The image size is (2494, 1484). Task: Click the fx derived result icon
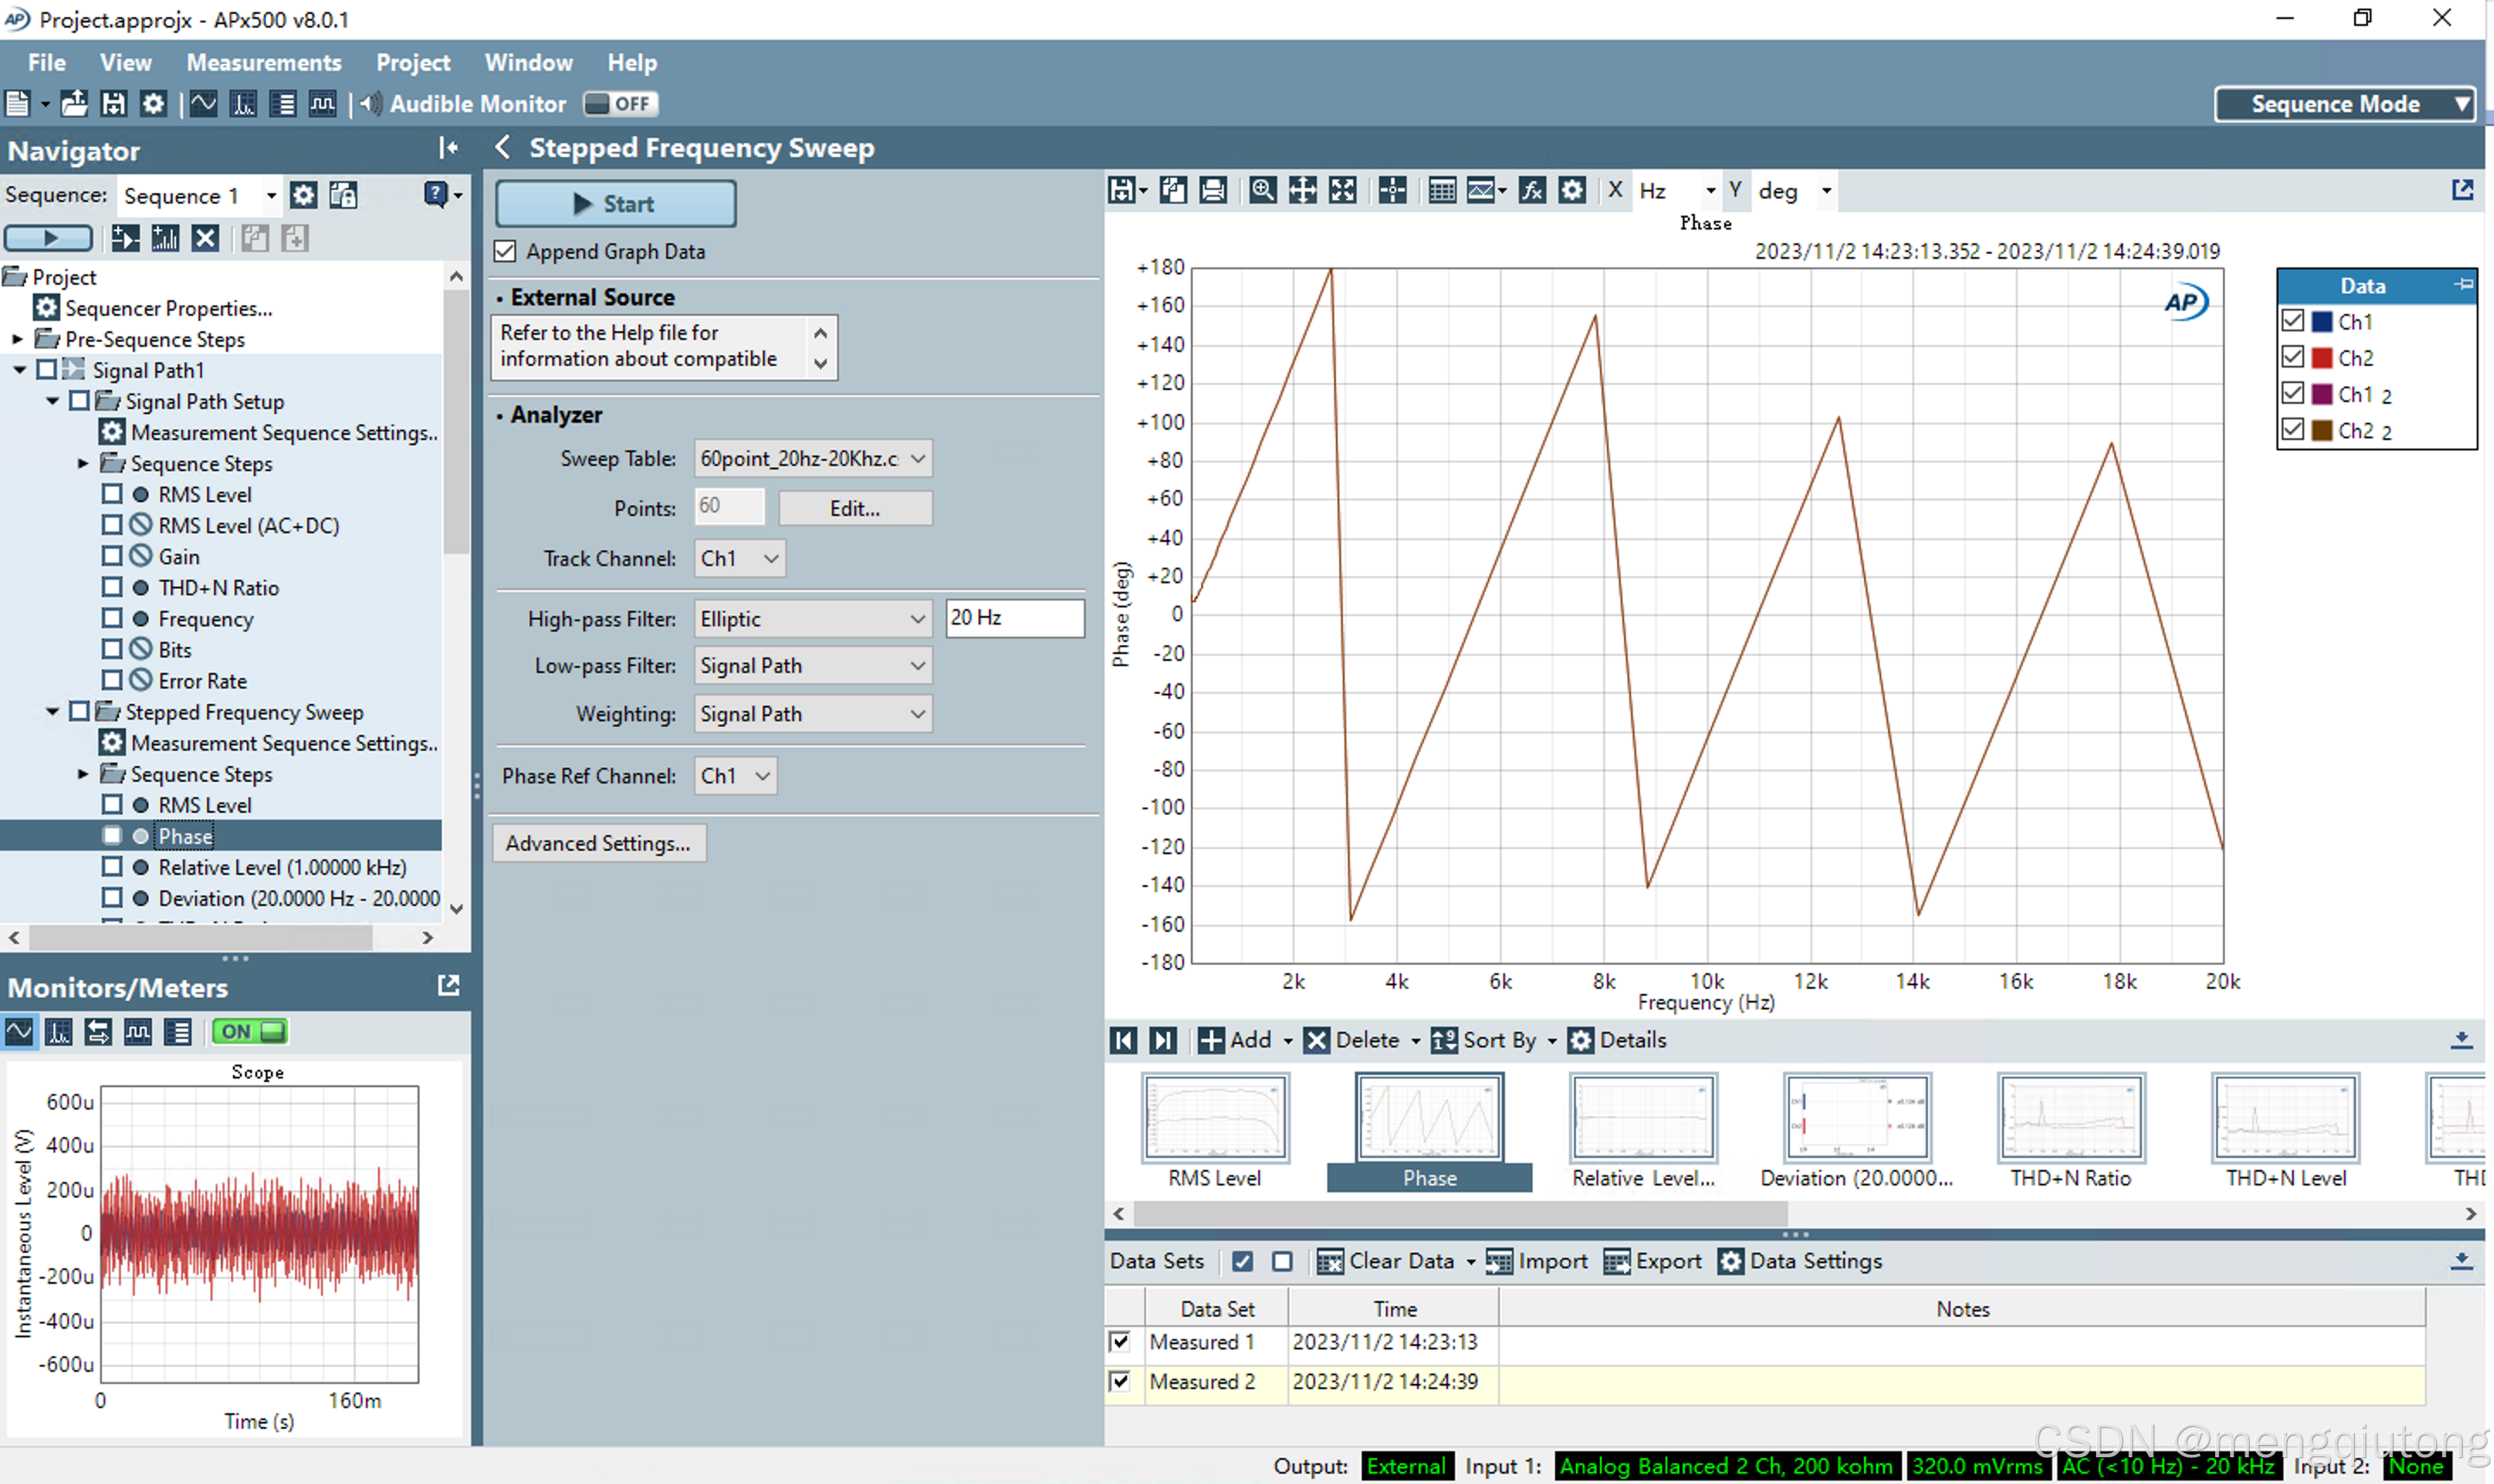tap(1531, 190)
